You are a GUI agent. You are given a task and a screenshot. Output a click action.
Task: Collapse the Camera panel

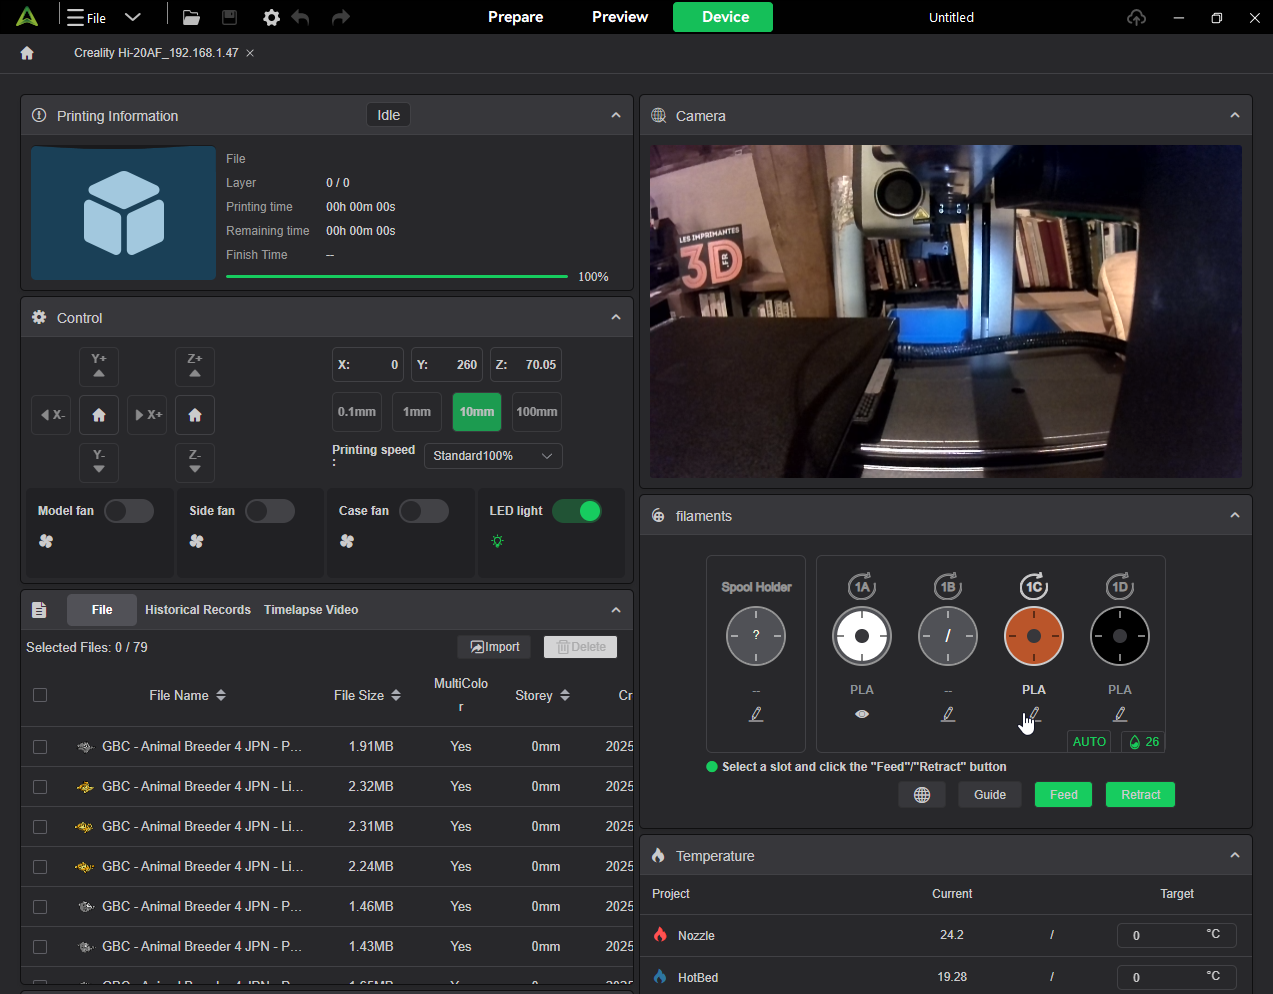(1235, 116)
